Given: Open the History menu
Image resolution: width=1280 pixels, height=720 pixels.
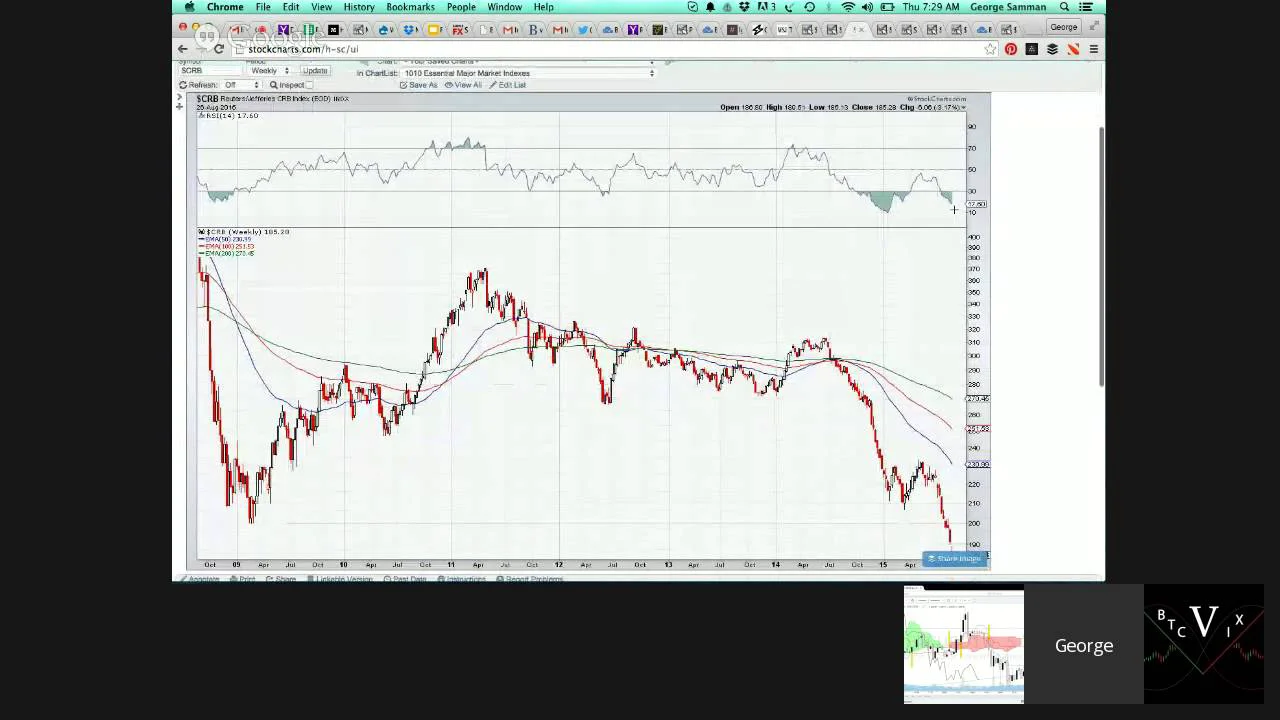Looking at the screenshot, I should pos(358,7).
